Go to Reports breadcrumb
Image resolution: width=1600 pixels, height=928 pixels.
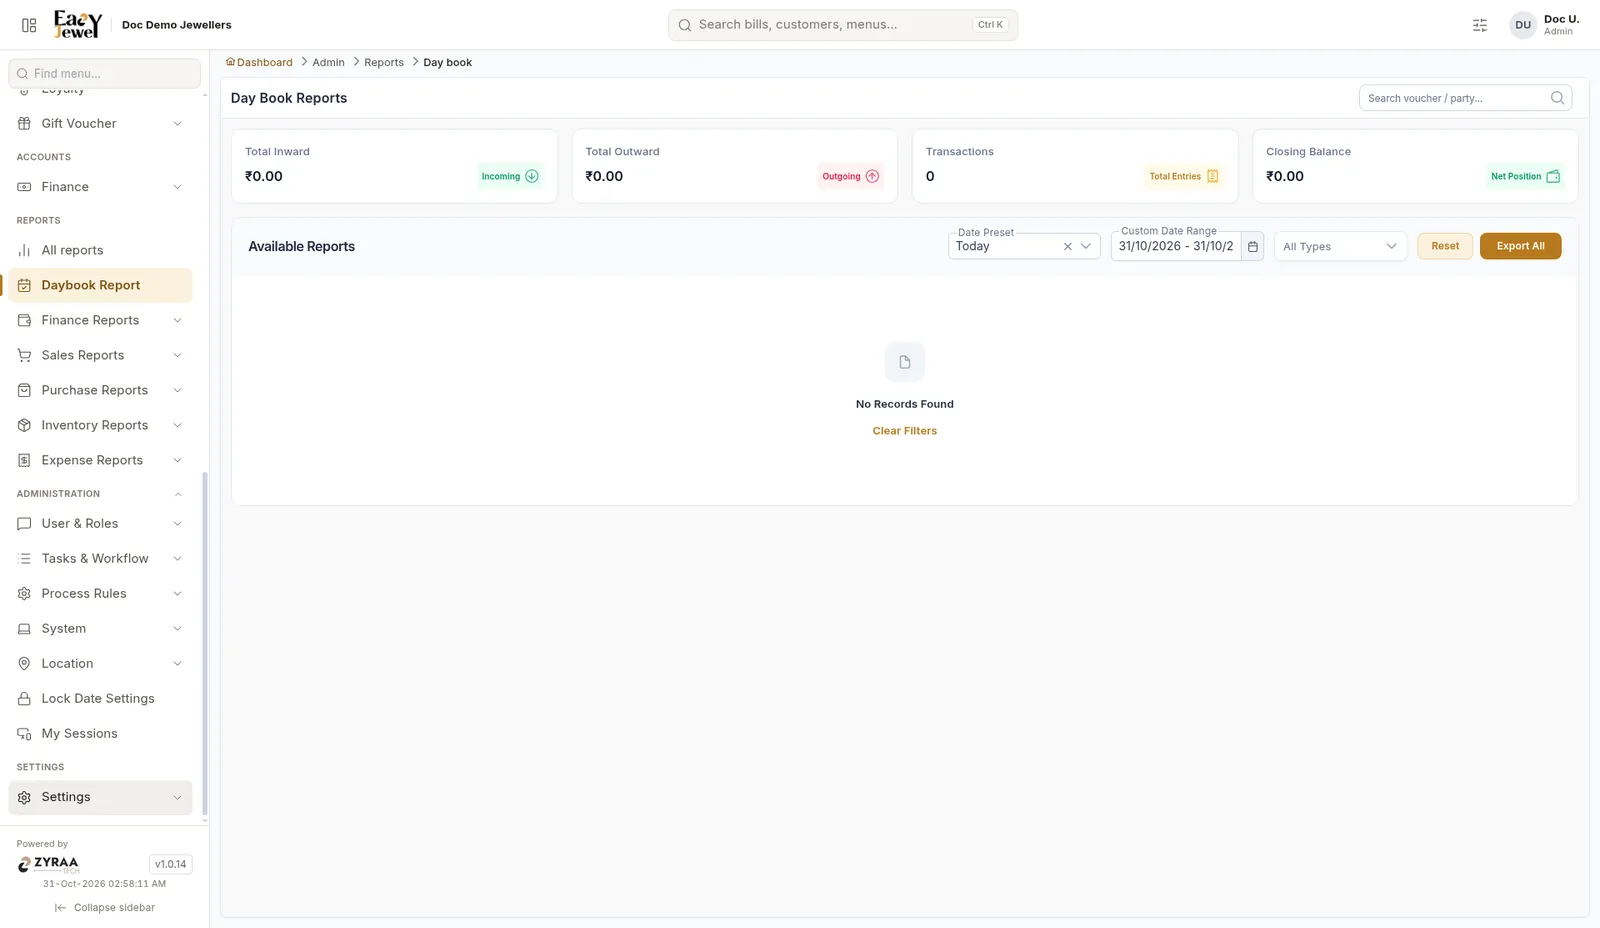384,62
